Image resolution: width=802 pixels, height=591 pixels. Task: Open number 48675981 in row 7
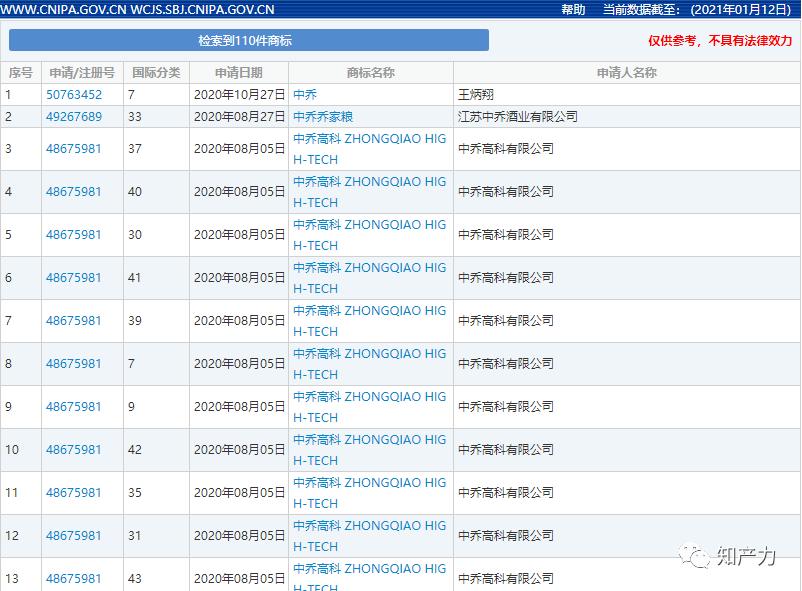coord(74,321)
